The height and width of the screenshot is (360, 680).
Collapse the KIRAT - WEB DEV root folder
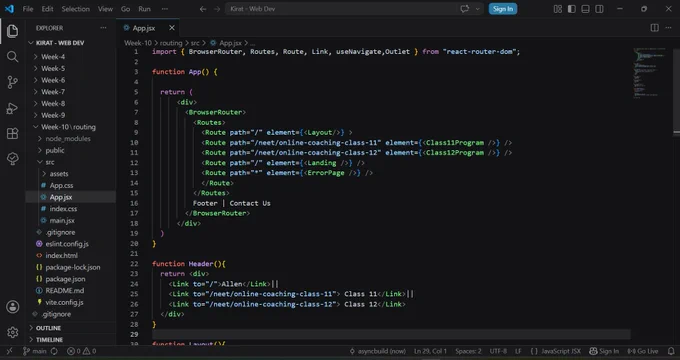60,43
